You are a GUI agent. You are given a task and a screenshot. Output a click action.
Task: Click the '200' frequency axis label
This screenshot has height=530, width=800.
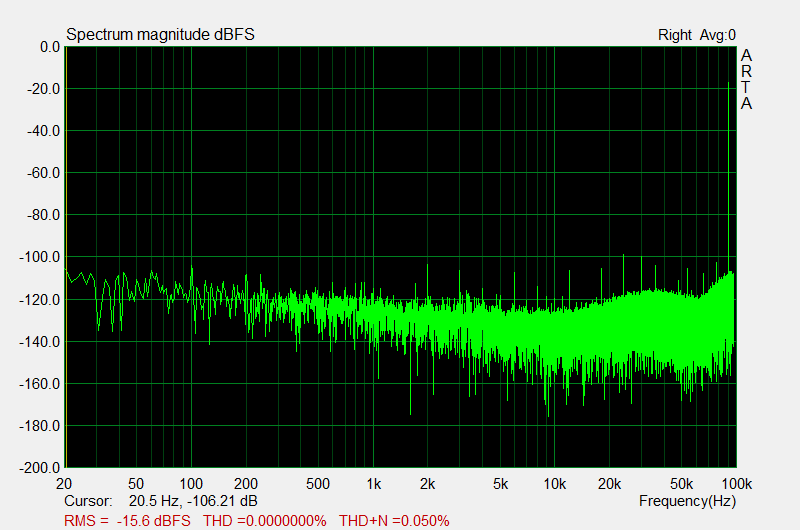[x=245, y=484]
